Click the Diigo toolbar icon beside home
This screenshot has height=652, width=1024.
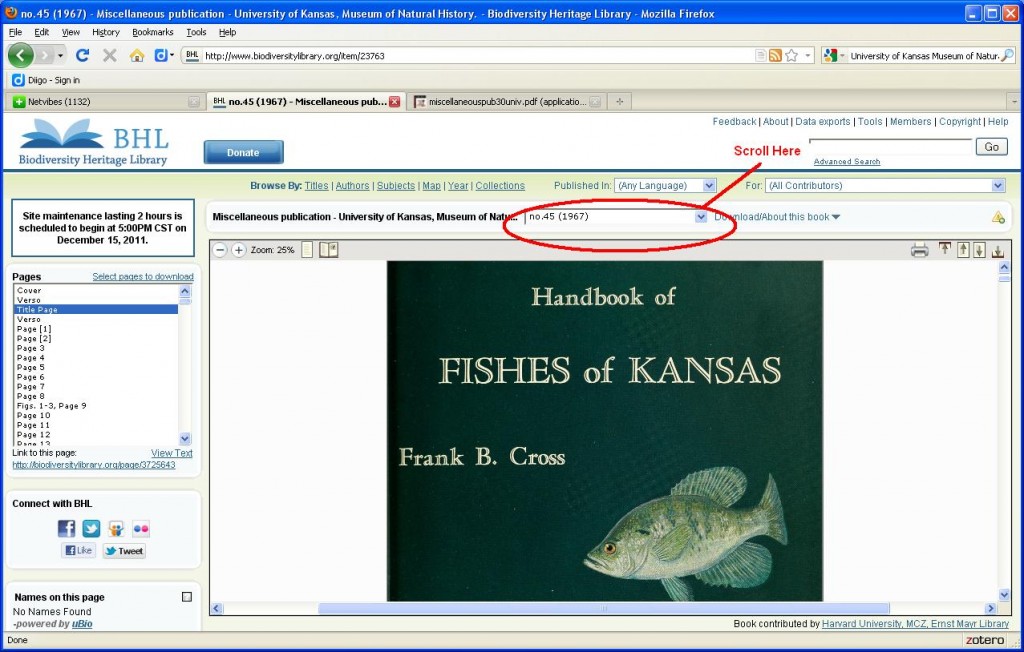coord(161,56)
